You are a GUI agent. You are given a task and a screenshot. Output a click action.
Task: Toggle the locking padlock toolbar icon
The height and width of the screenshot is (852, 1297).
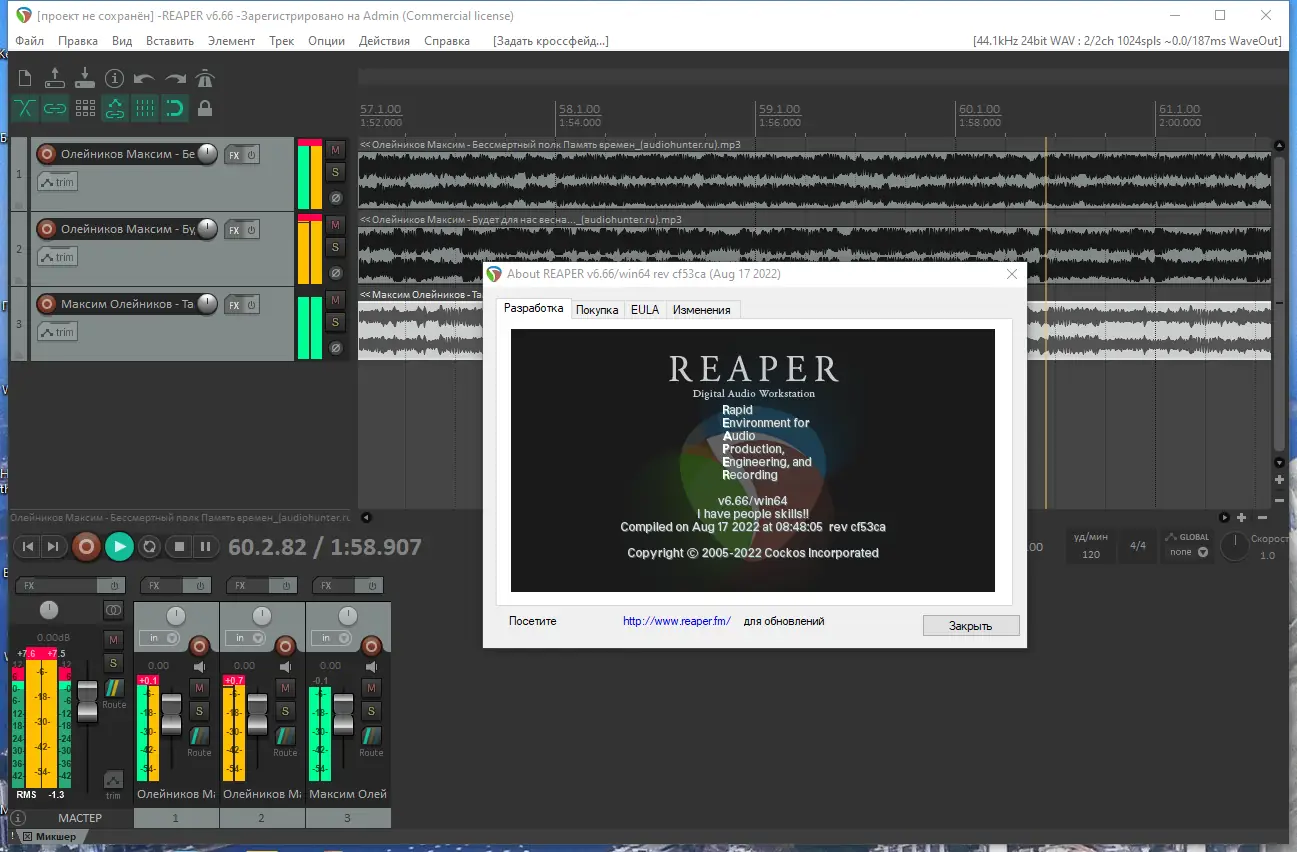[205, 108]
